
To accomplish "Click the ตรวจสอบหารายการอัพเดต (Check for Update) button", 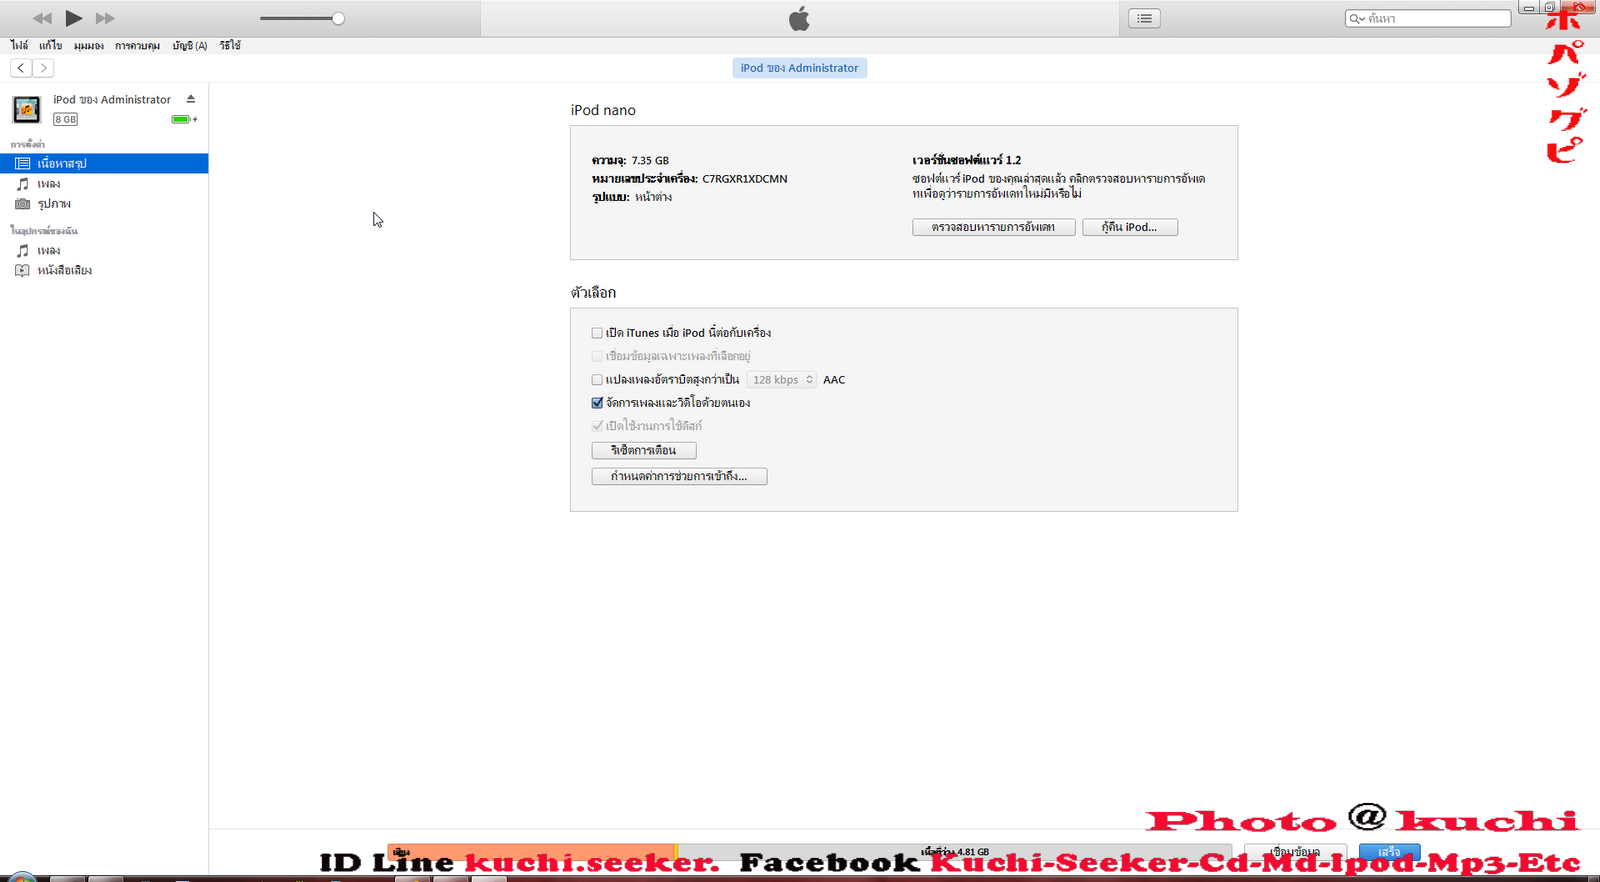I will coord(994,227).
